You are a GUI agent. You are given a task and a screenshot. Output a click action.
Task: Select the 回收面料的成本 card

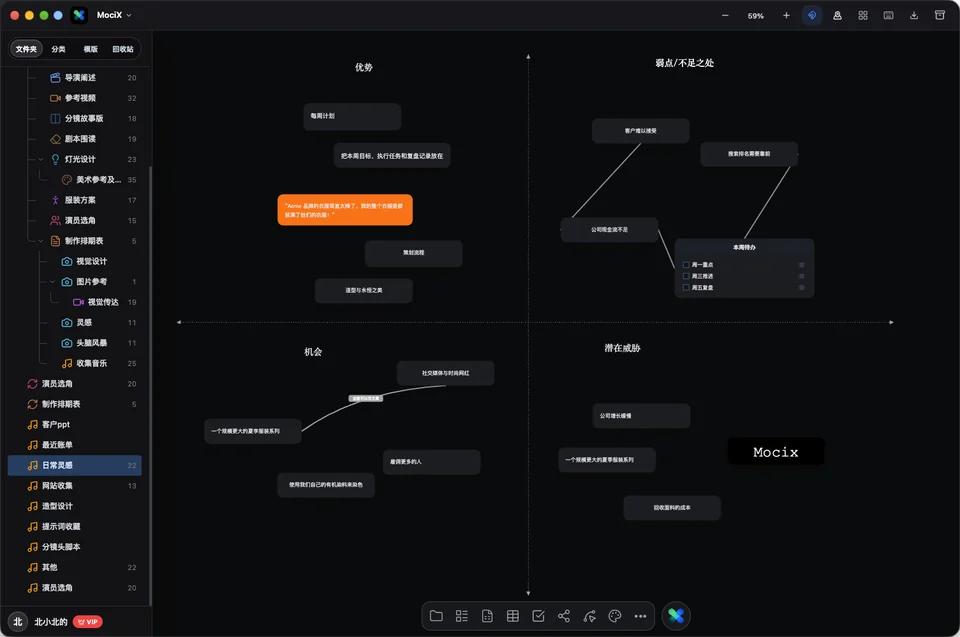click(x=672, y=508)
